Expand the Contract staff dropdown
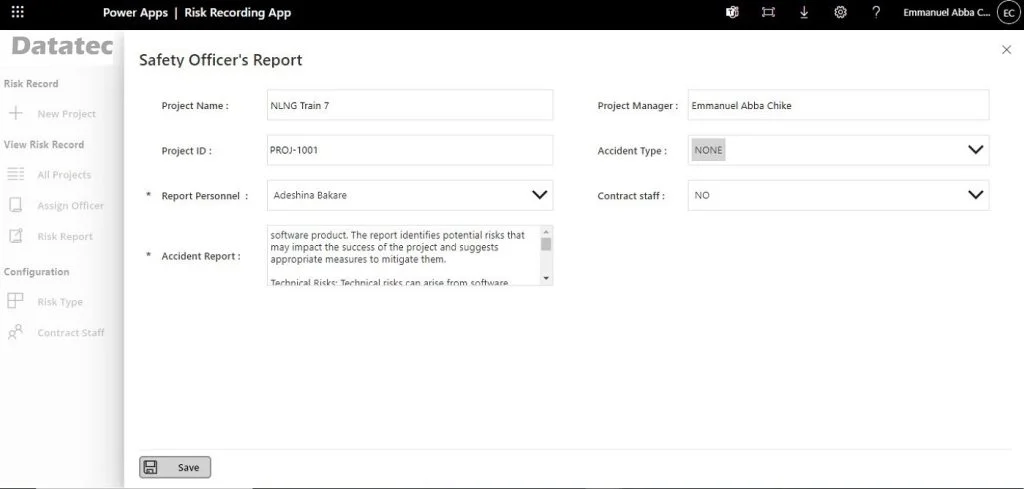This screenshot has width=1024, height=489. [976, 195]
